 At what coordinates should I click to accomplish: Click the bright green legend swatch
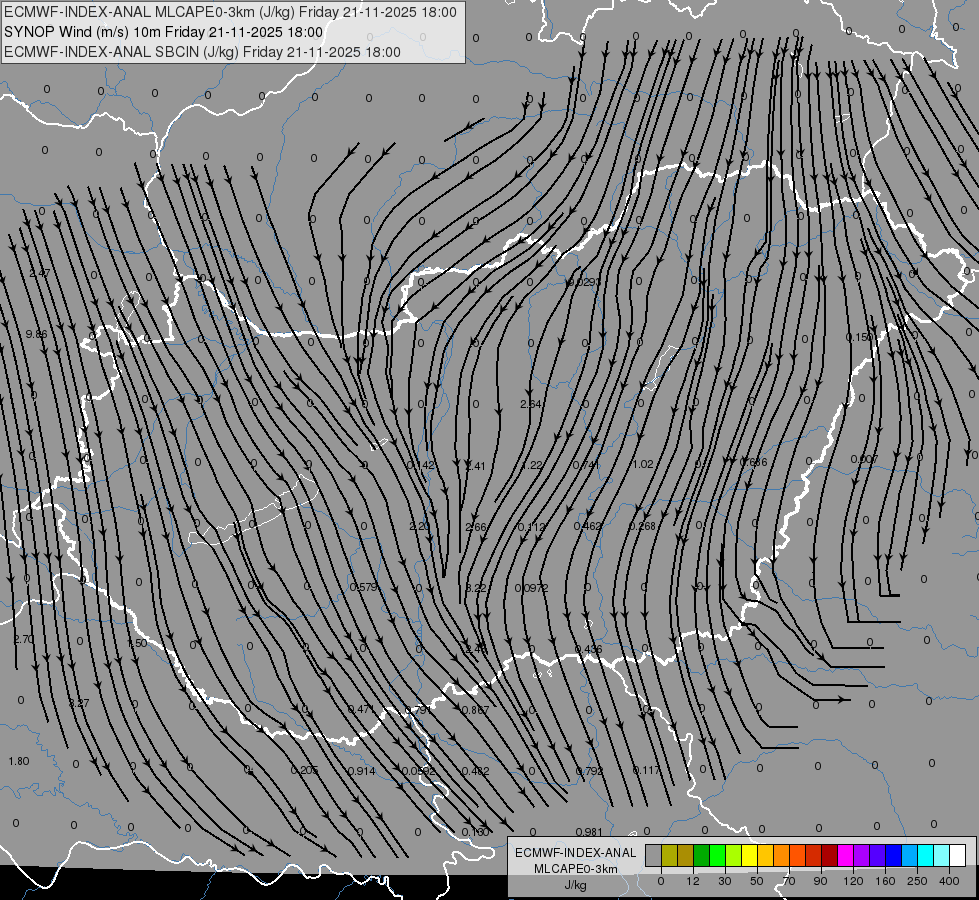point(718,855)
